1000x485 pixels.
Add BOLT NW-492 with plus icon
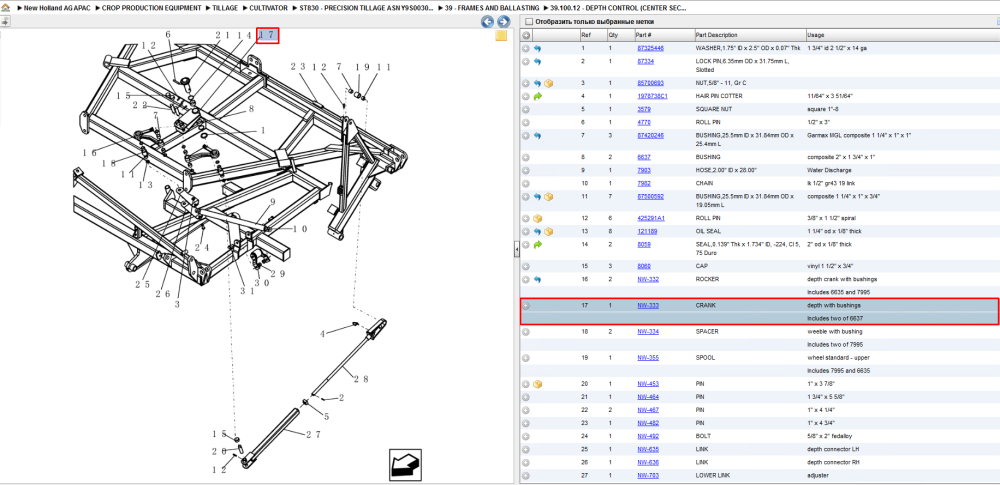pyautogui.click(x=526, y=436)
